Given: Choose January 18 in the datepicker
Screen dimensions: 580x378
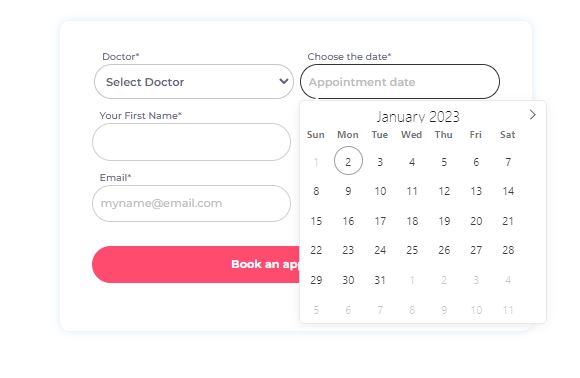Looking at the screenshot, I should coord(412,221).
